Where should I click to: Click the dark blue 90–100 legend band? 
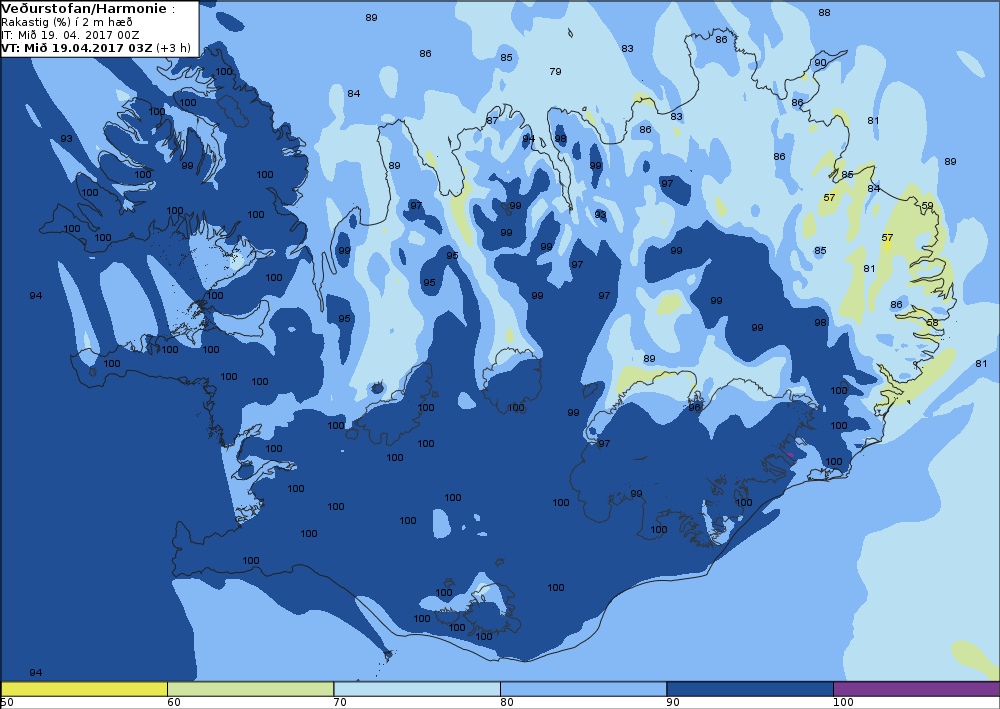[x=750, y=689]
